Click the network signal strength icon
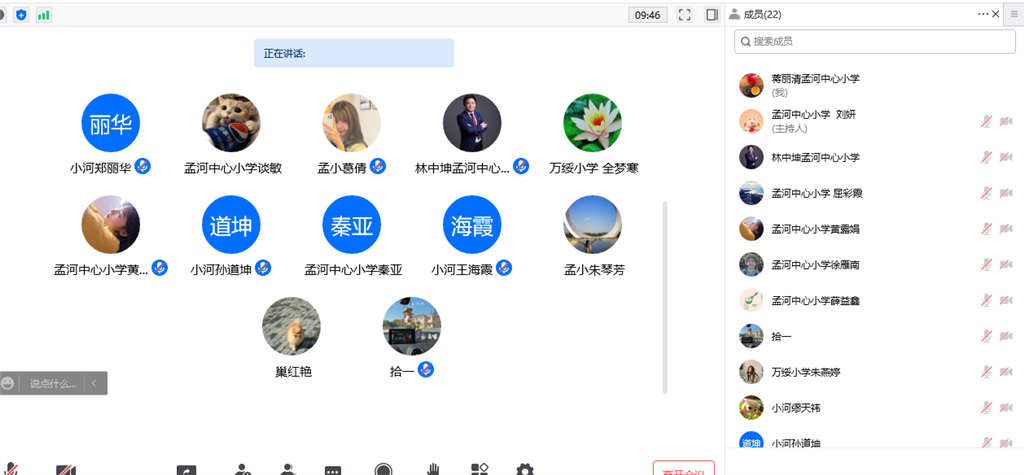The width and height of the screenshot is (1024, 475). coord(44,15)
